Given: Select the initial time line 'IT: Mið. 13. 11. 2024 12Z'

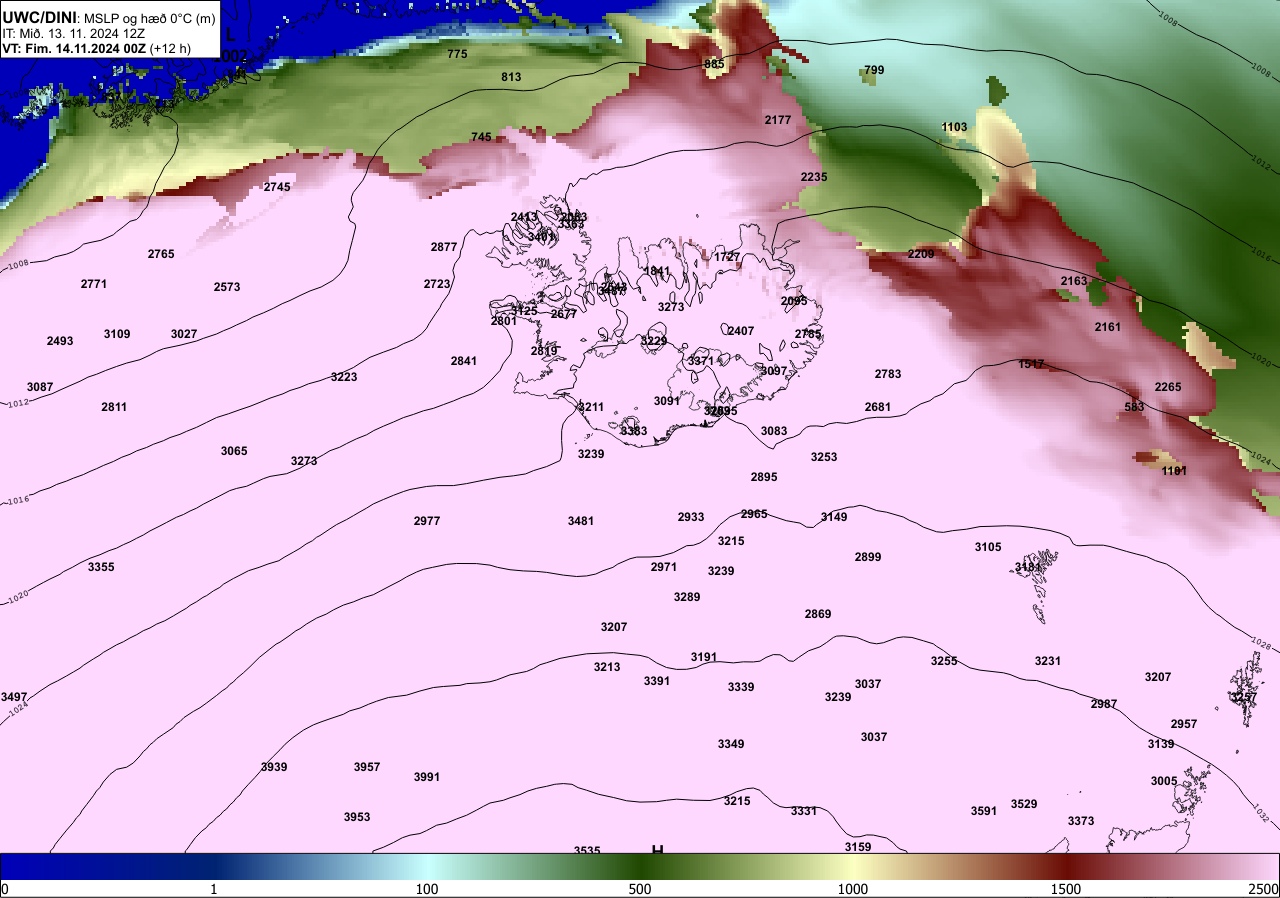Looking at the screenshot, I should 74,33.
